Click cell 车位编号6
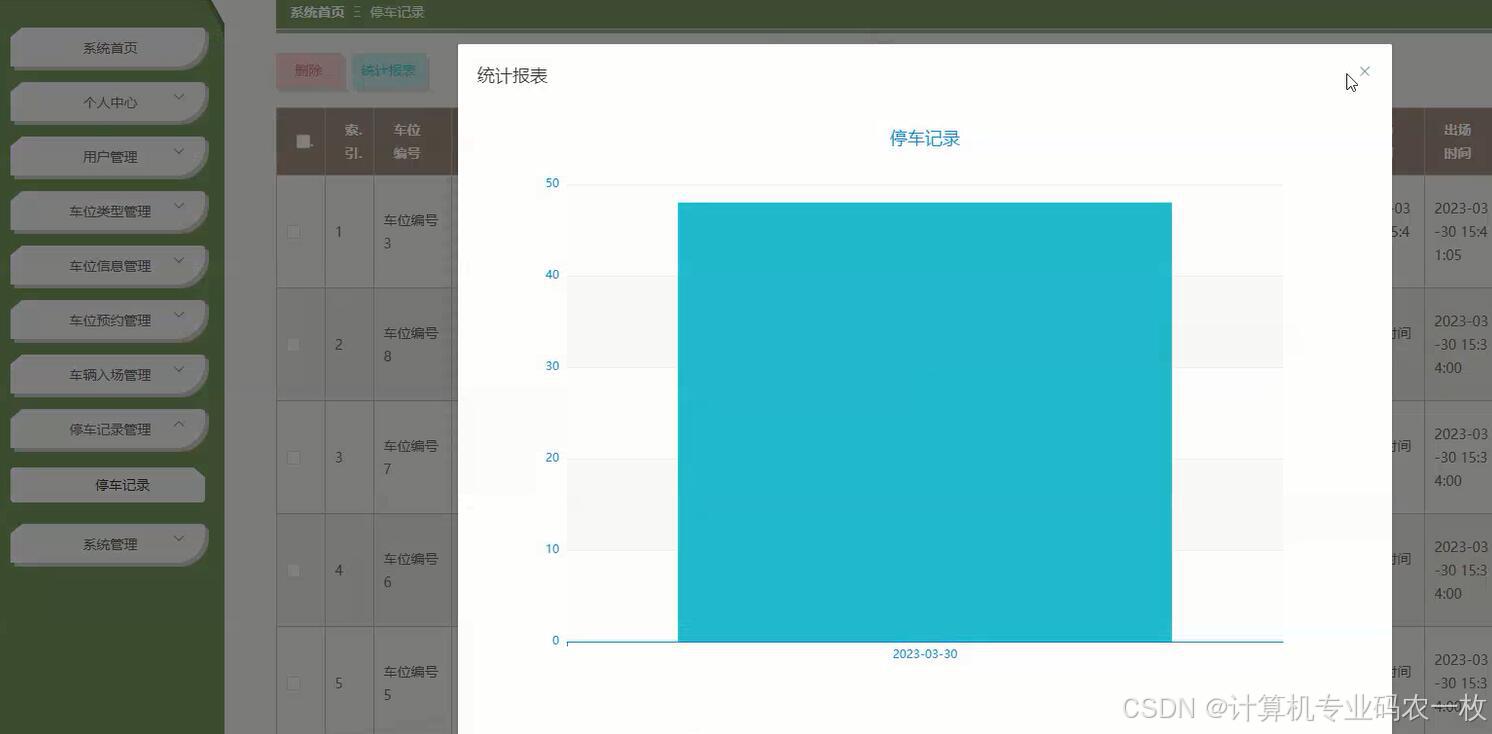Viewport: 1492px width, 734px height. [x=411, y=570]
